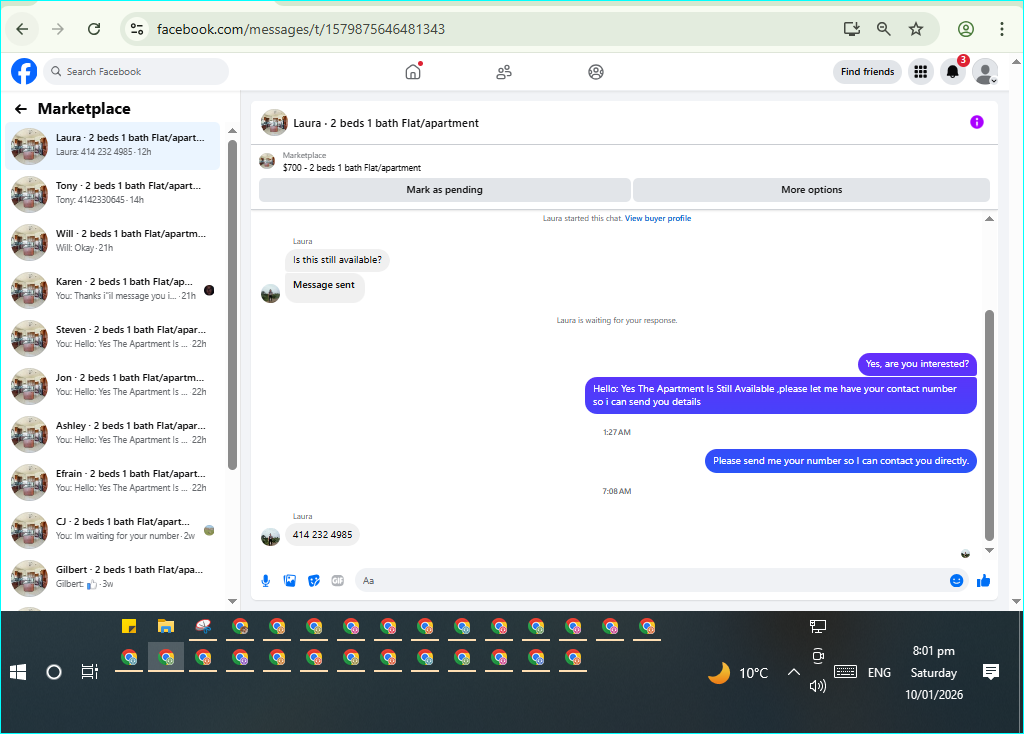Open the Facebook Home icon
This screenshot has width=1024, height=734.
(x=413, y=71)
